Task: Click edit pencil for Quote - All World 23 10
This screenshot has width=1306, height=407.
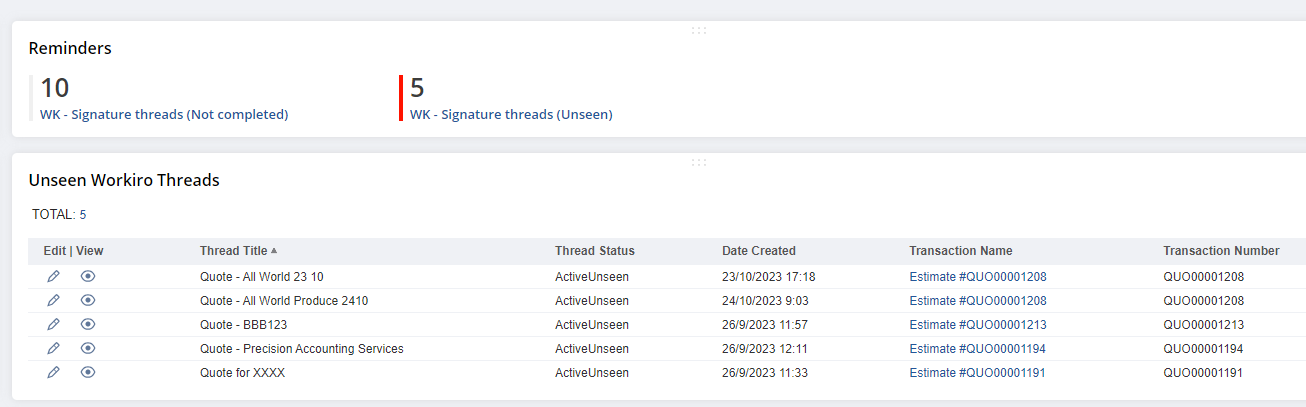Action: [54, 277]
